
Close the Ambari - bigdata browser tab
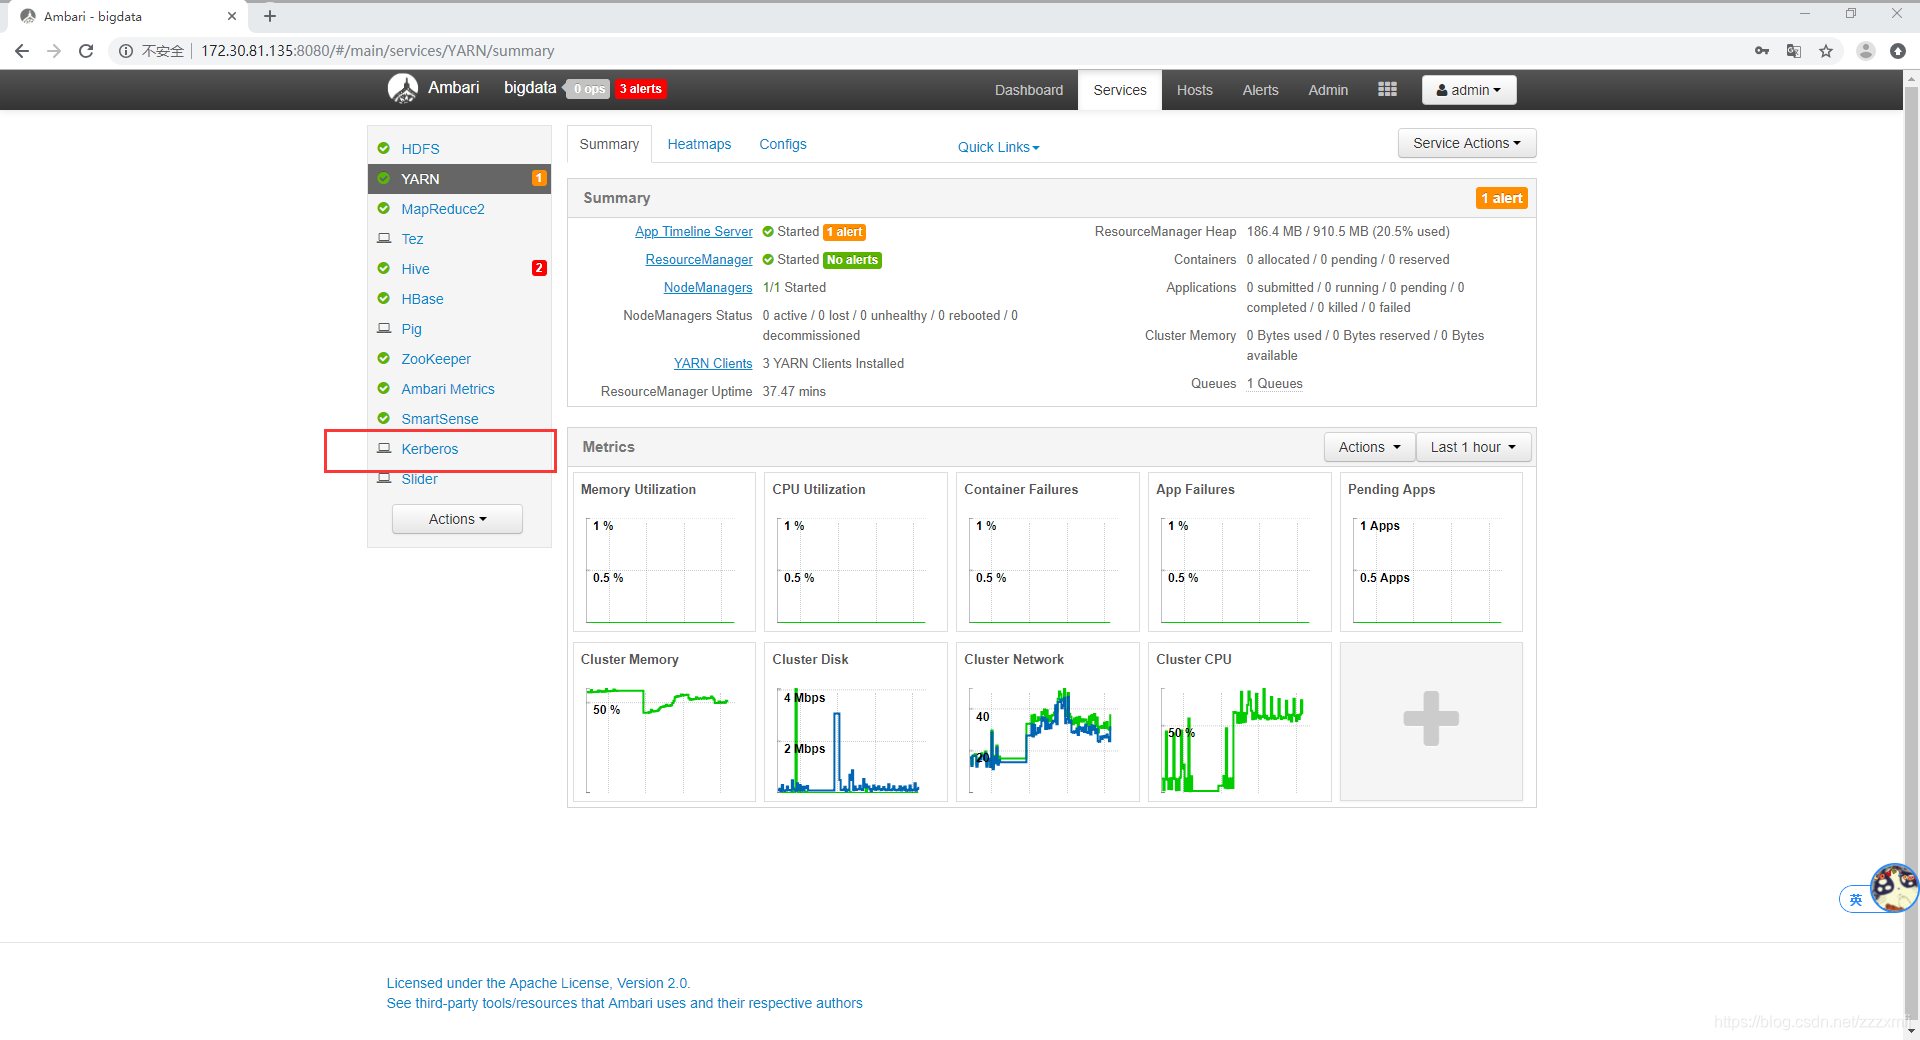tap(232, 16)
